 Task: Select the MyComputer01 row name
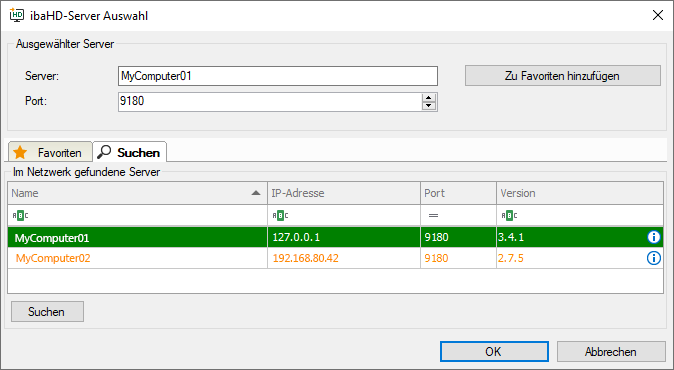[52, 238]
